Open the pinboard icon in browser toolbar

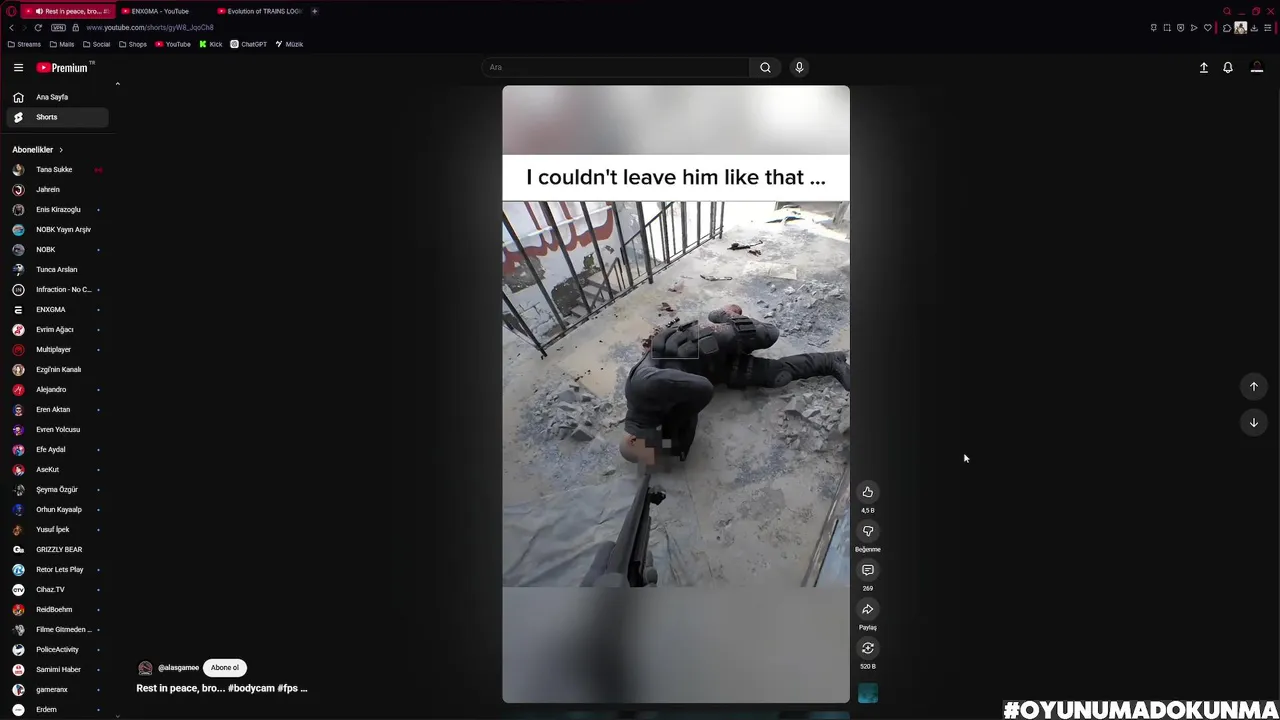coord(1153,28)
